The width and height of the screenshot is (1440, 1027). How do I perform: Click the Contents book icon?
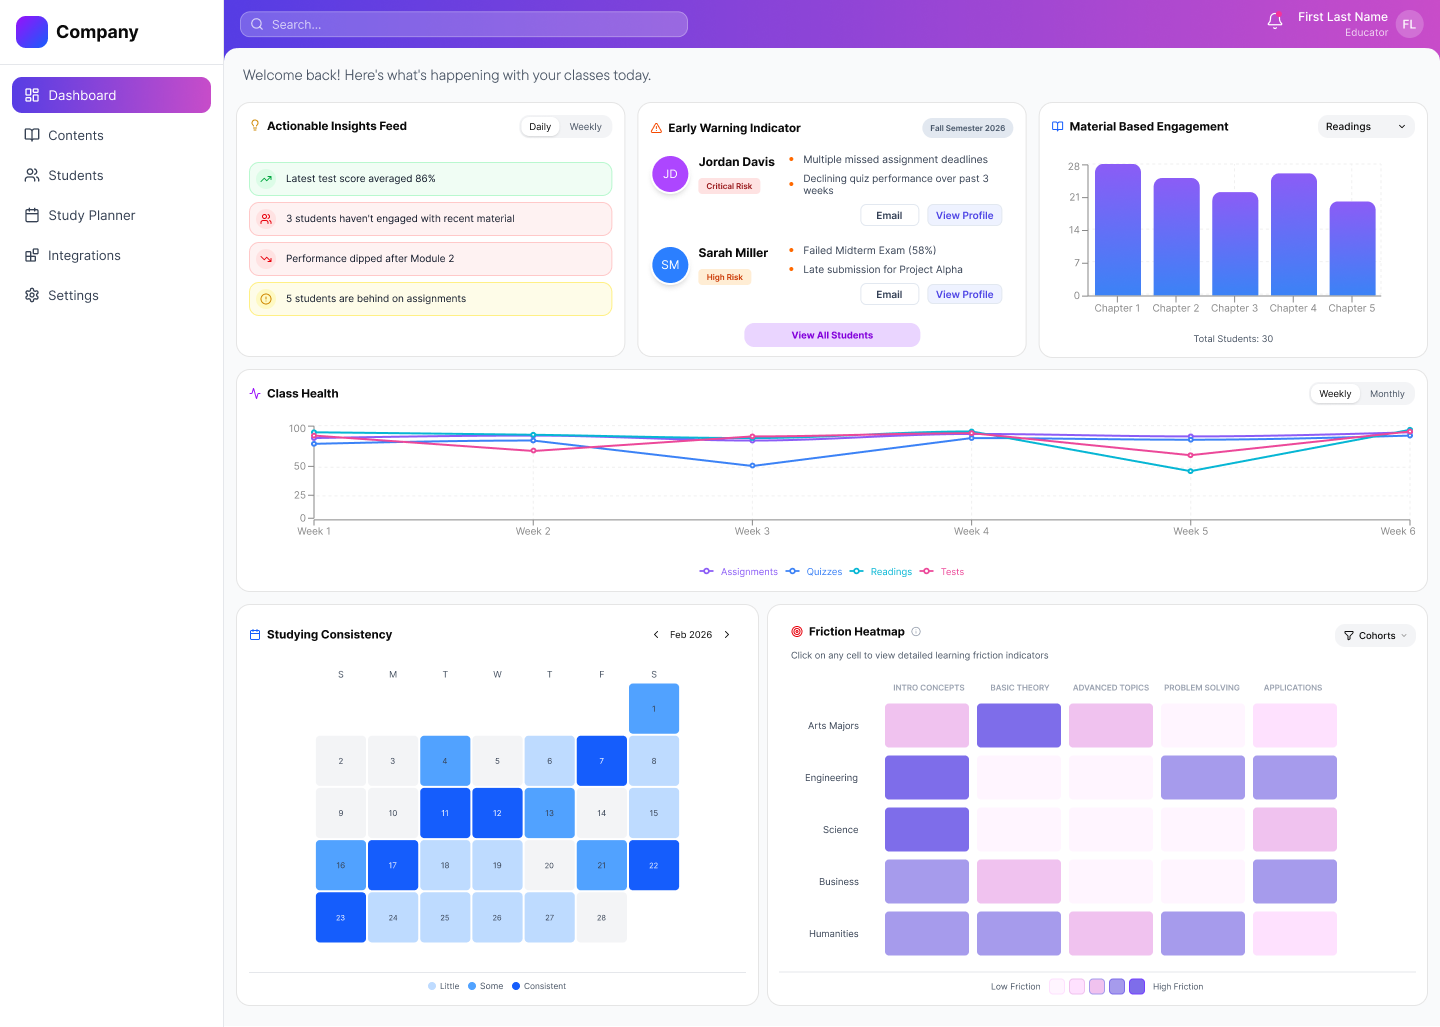32,136
